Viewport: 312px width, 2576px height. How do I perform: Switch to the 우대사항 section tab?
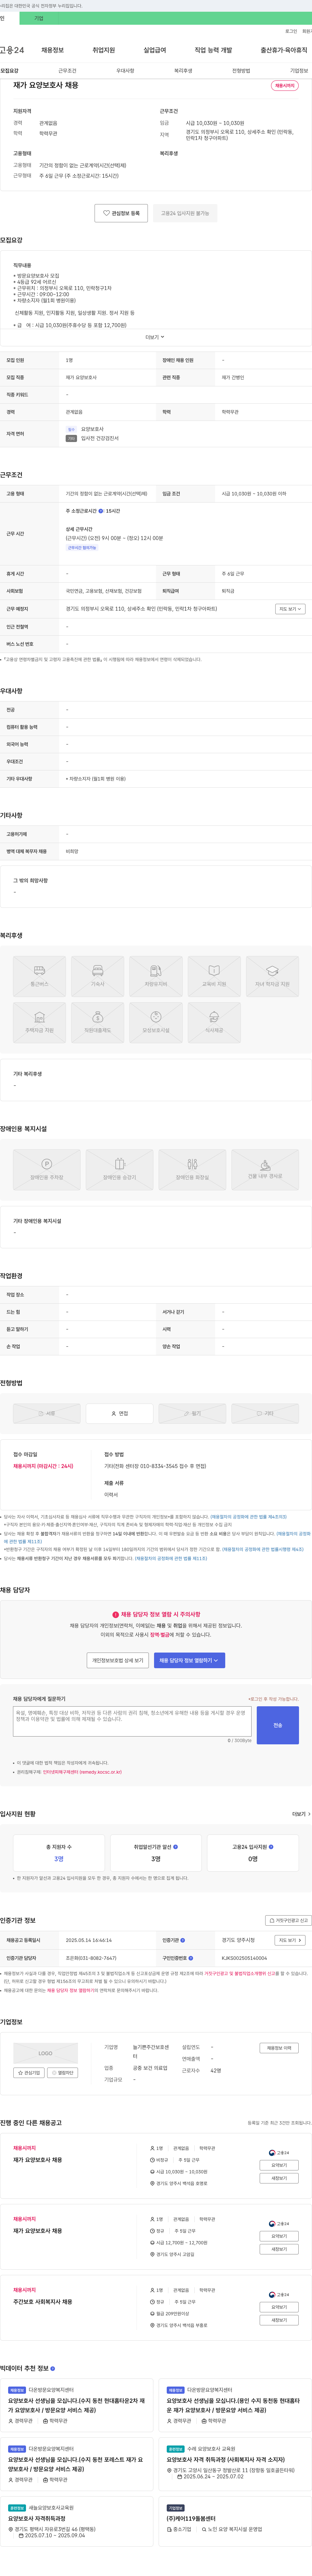[x=125, y=71]
